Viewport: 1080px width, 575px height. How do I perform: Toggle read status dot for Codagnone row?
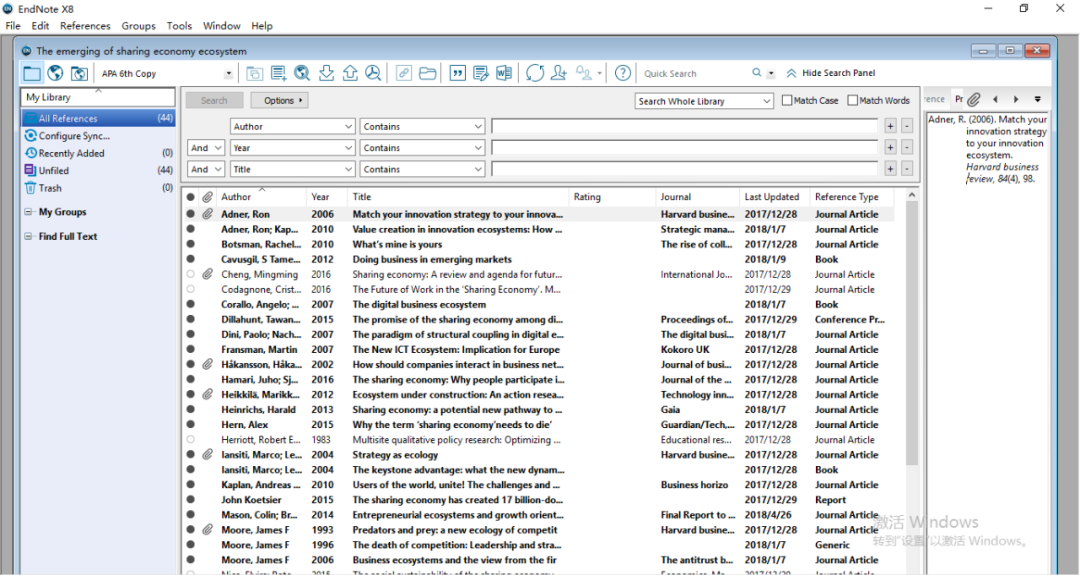click(191, 289)
